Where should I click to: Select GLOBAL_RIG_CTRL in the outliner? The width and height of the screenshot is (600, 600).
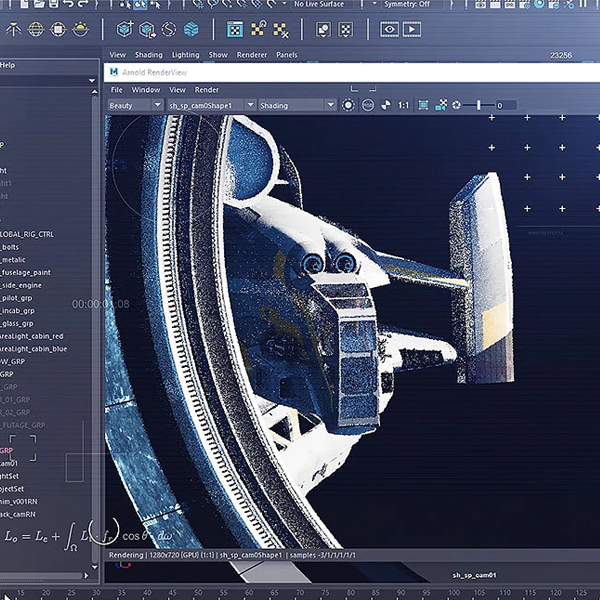(x=27, y=234)
